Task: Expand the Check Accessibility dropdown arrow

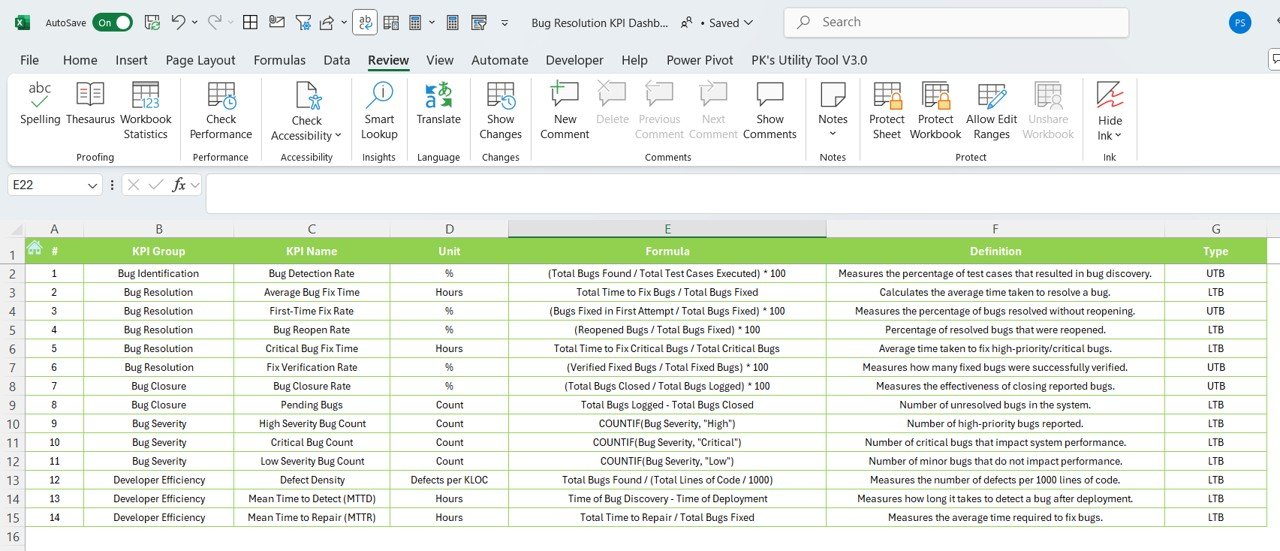Action: coord(338,136)
